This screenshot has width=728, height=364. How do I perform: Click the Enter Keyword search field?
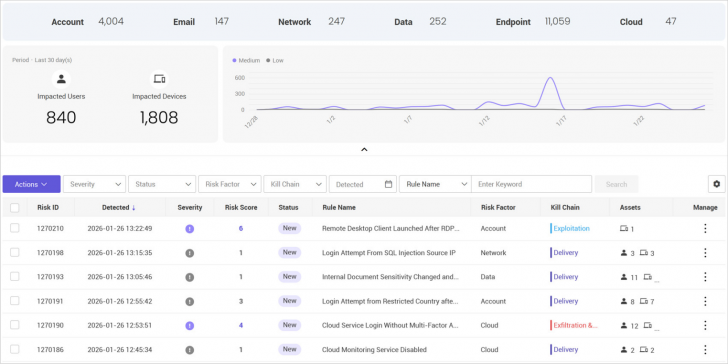(x=532, y=184)
